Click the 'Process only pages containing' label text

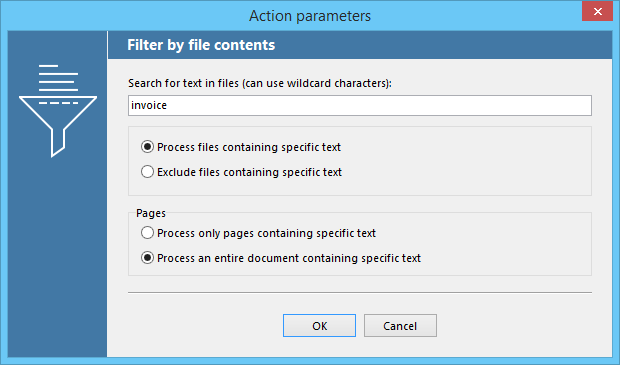tap(267, 233)
